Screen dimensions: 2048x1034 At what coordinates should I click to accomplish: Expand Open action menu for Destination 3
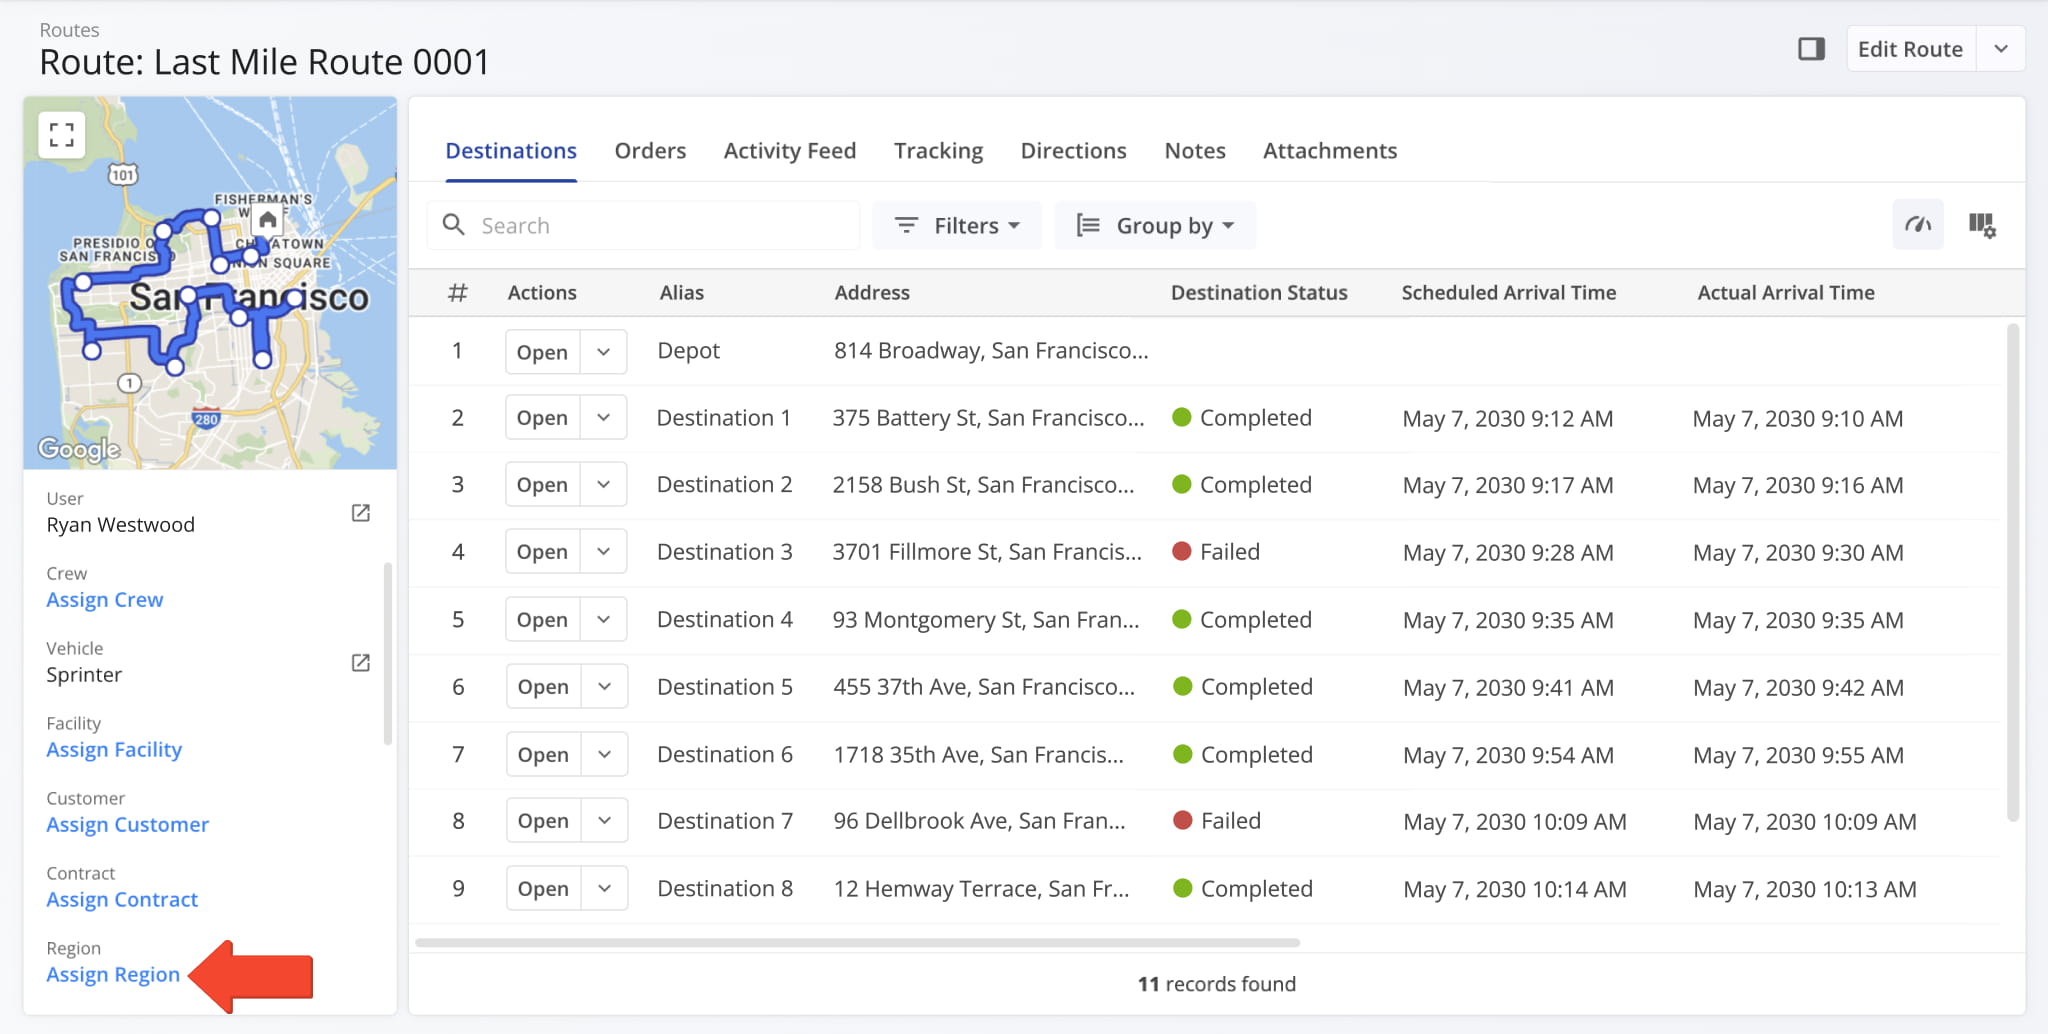click(x=604, y=552)
